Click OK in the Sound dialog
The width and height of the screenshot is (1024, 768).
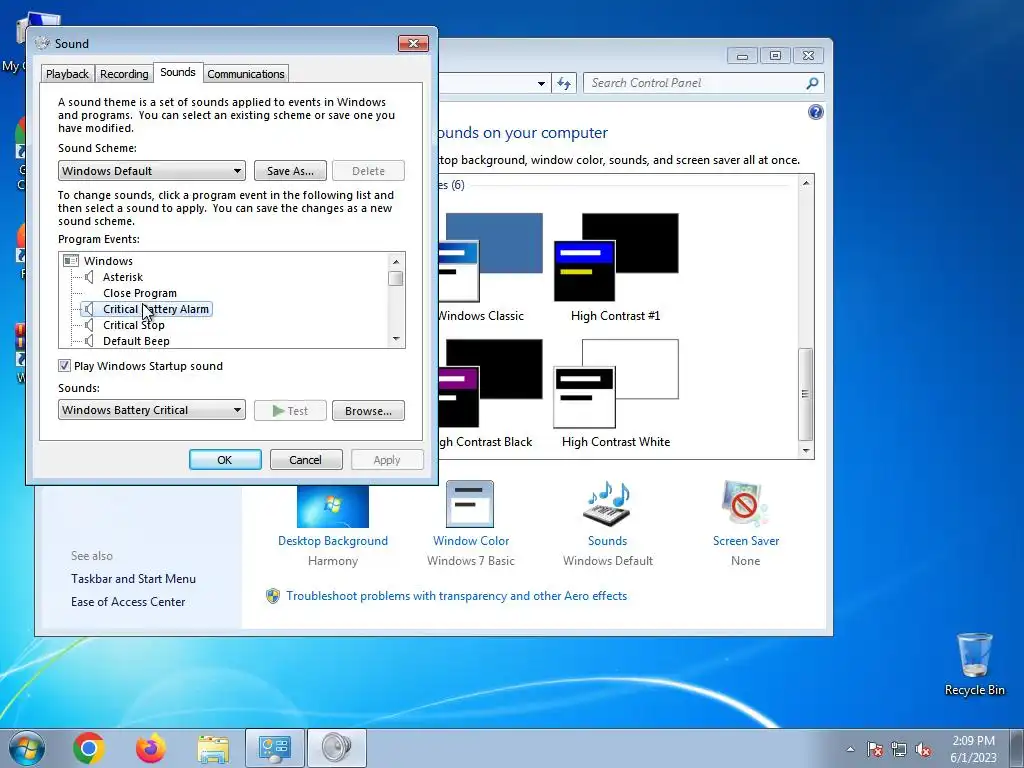[225, 460]
